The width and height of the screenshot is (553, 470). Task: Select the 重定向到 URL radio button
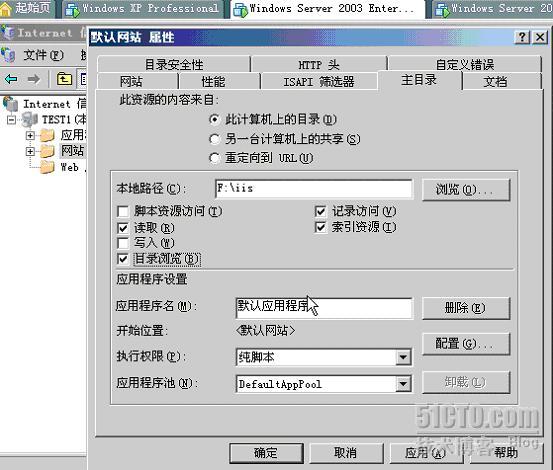pyautogui.click(x=214, y=158)
